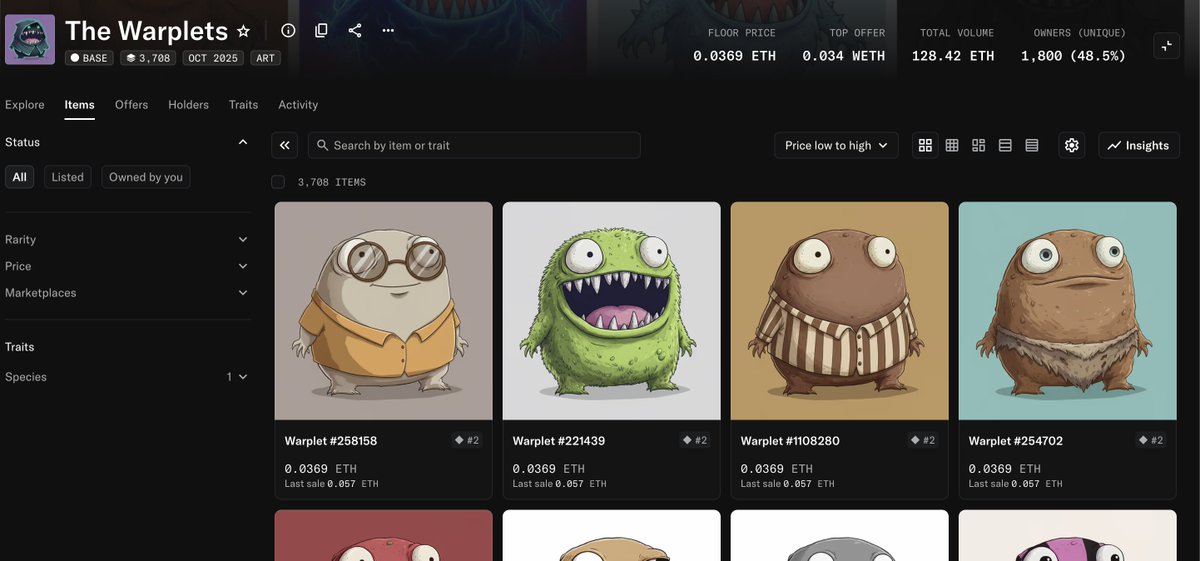Open the Warplet #254702 title link

[1016, 441]
